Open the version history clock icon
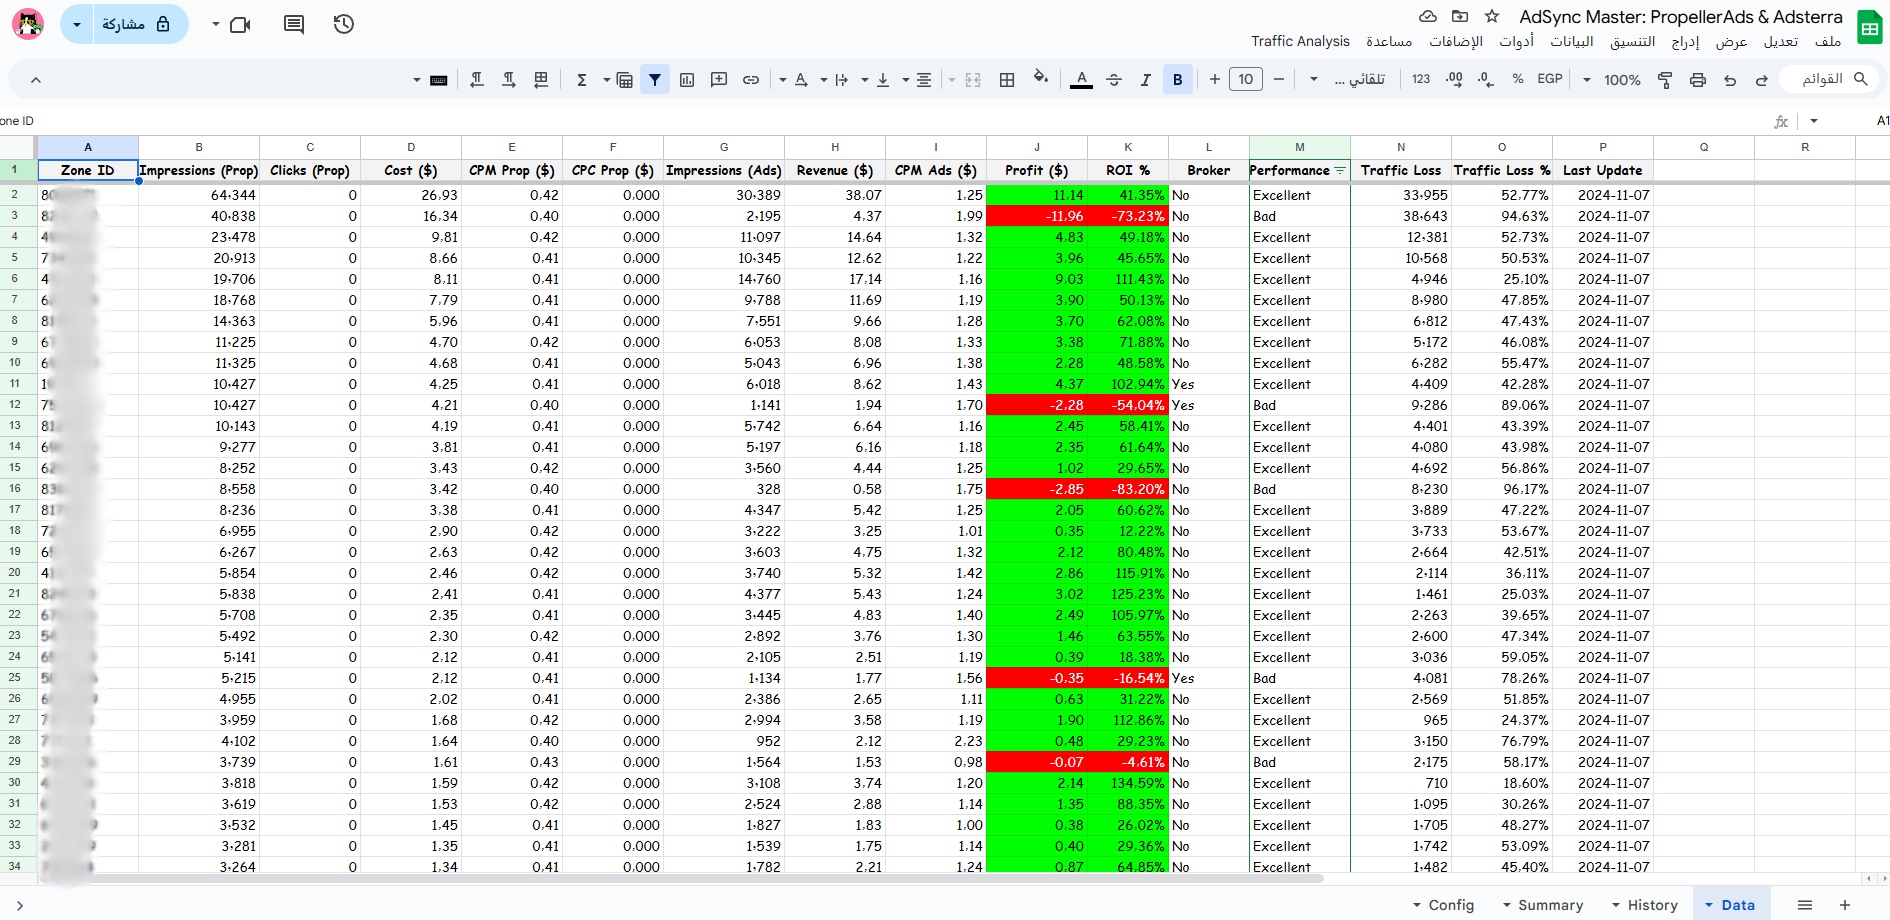 [x=344, y=24]
